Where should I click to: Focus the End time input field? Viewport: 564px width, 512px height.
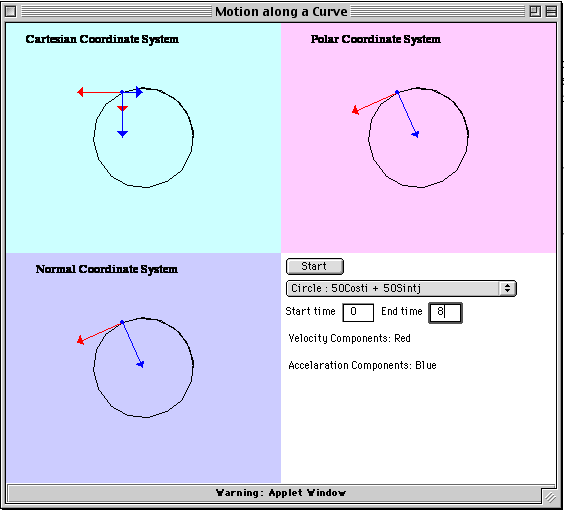445,313
